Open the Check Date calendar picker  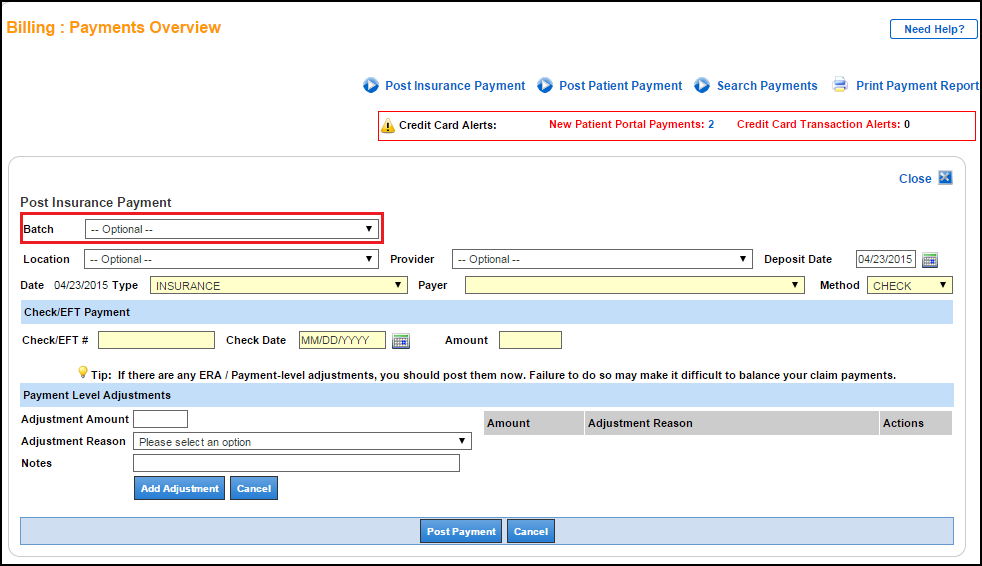tap(401, 341)
